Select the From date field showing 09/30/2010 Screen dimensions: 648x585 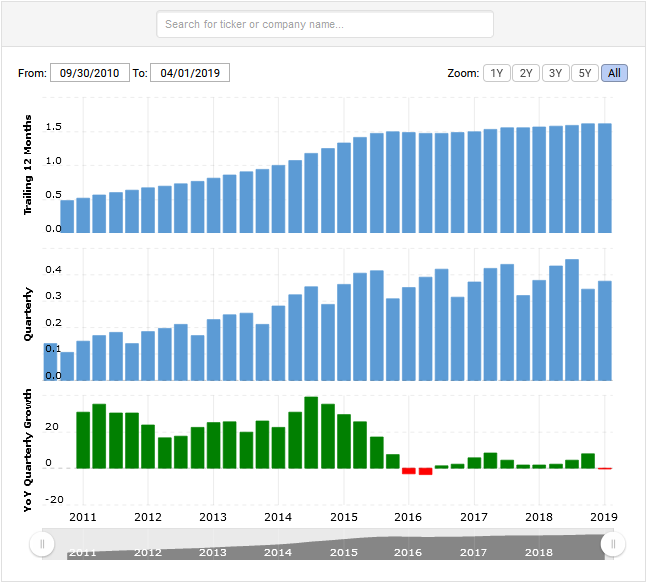(x=90, y=73)
